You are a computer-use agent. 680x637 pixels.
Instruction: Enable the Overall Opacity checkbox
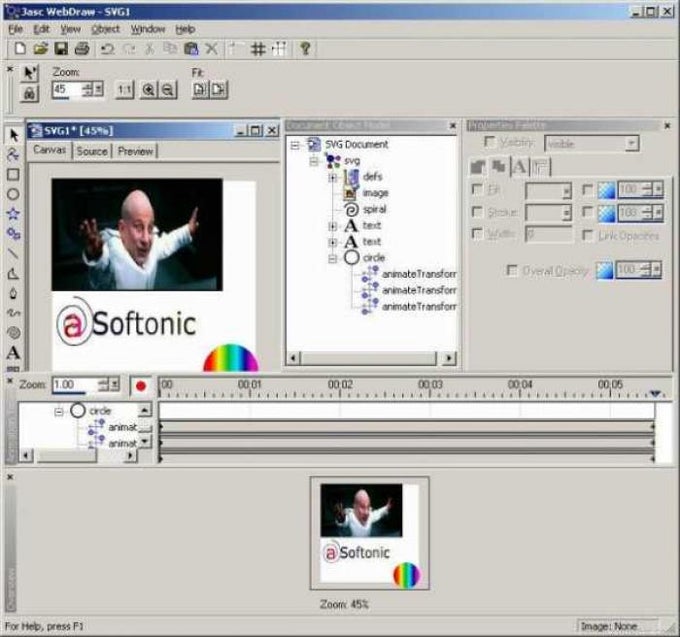pyautogui.click(x=512, y=270)
